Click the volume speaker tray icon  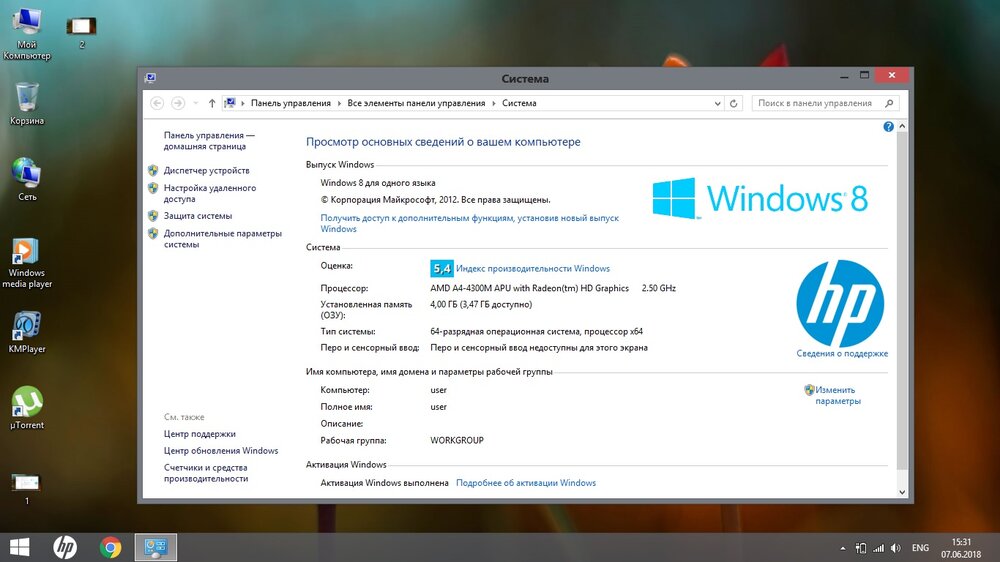pyautogui.click(x=896, y=548)
